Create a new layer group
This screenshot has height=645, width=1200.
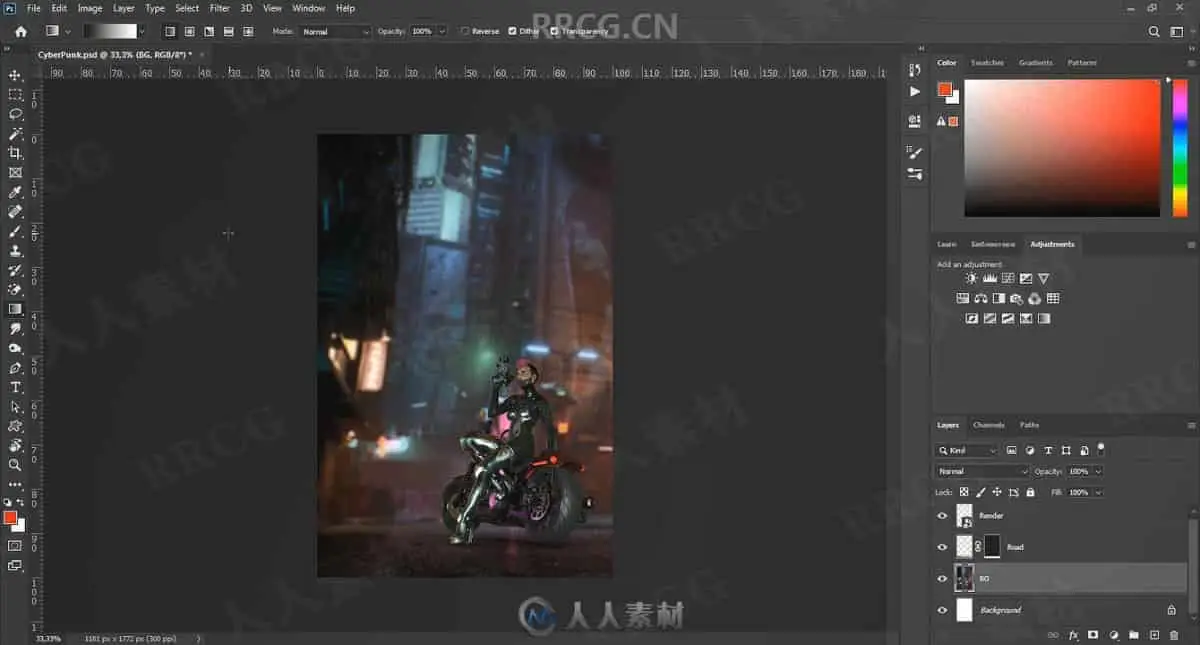click(1133, 635)
